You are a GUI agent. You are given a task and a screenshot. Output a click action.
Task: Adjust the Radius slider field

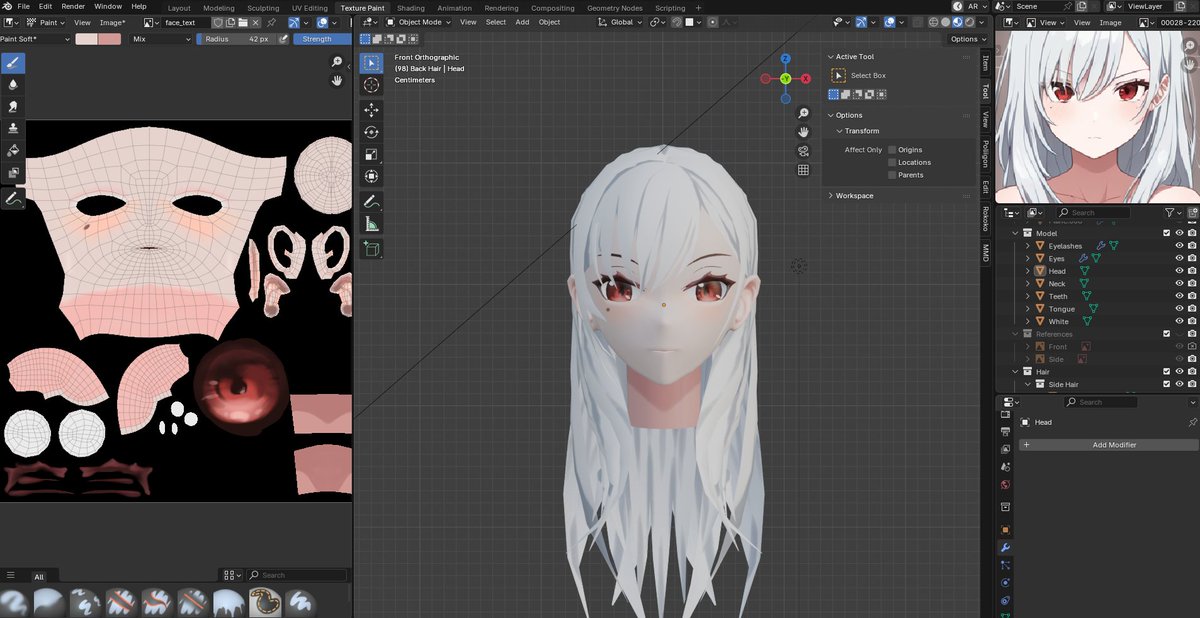237,39
